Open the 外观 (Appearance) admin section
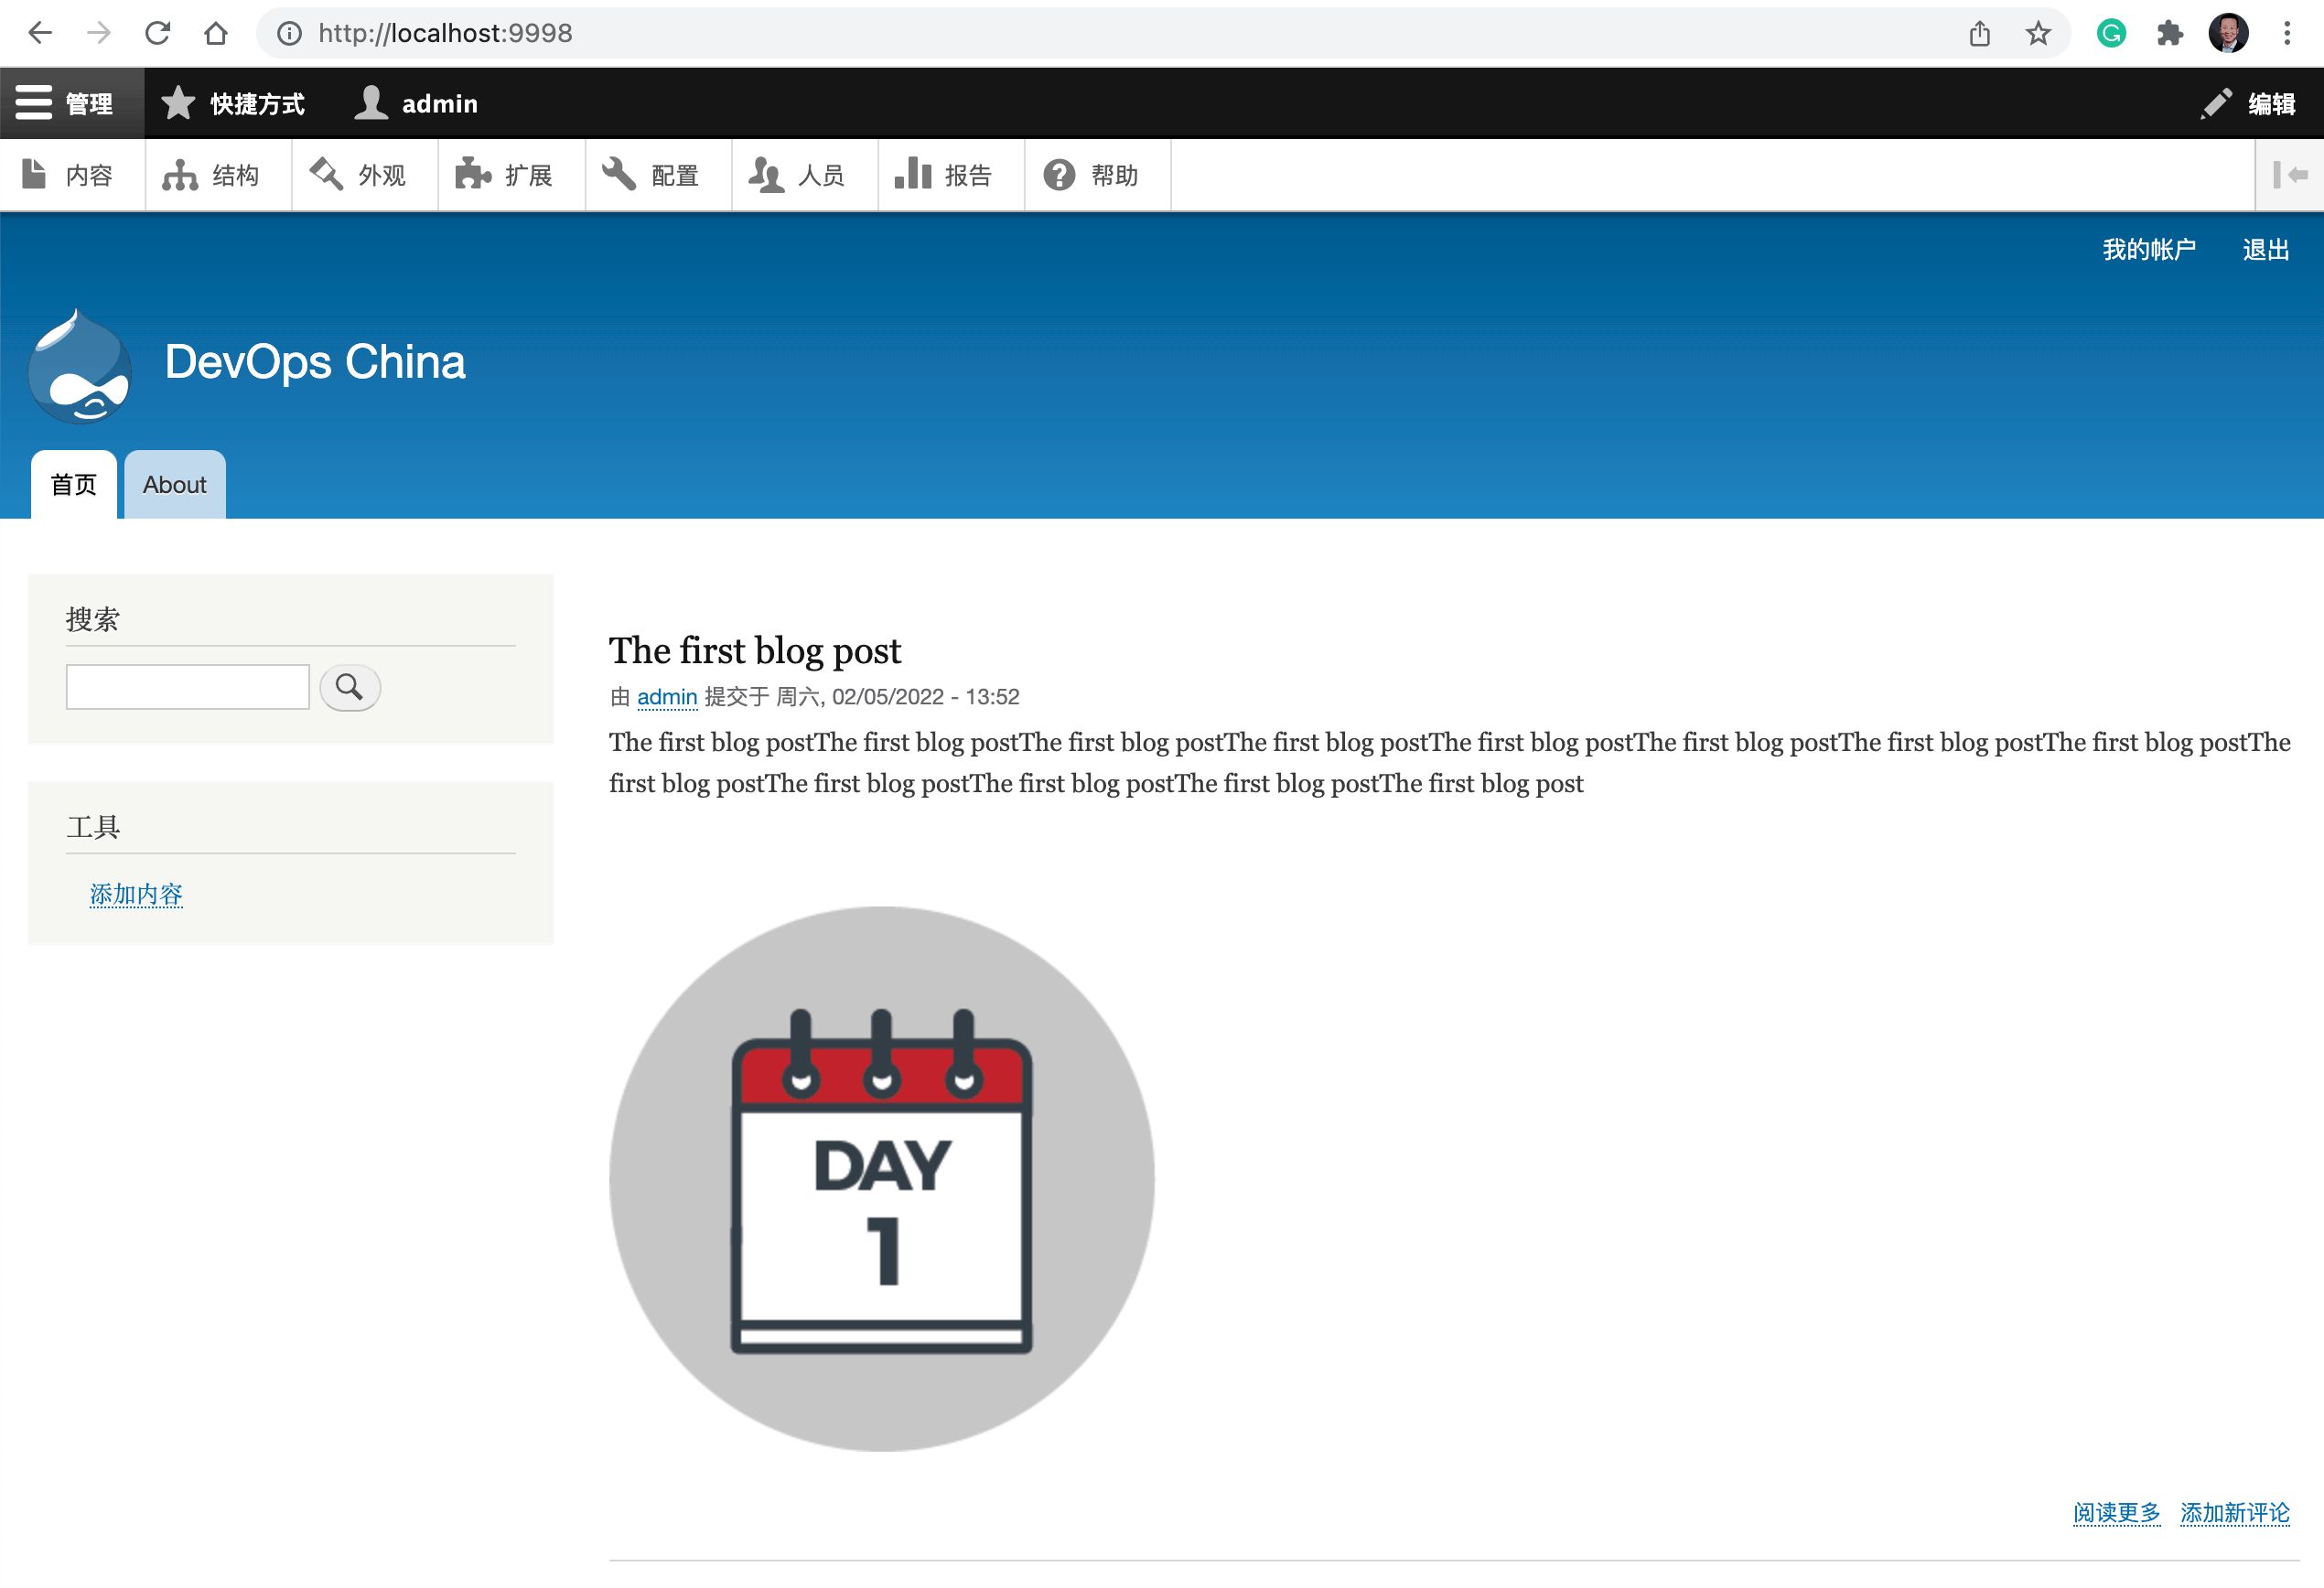Viewport: 2324px width, 1588px height. [364, 174]
